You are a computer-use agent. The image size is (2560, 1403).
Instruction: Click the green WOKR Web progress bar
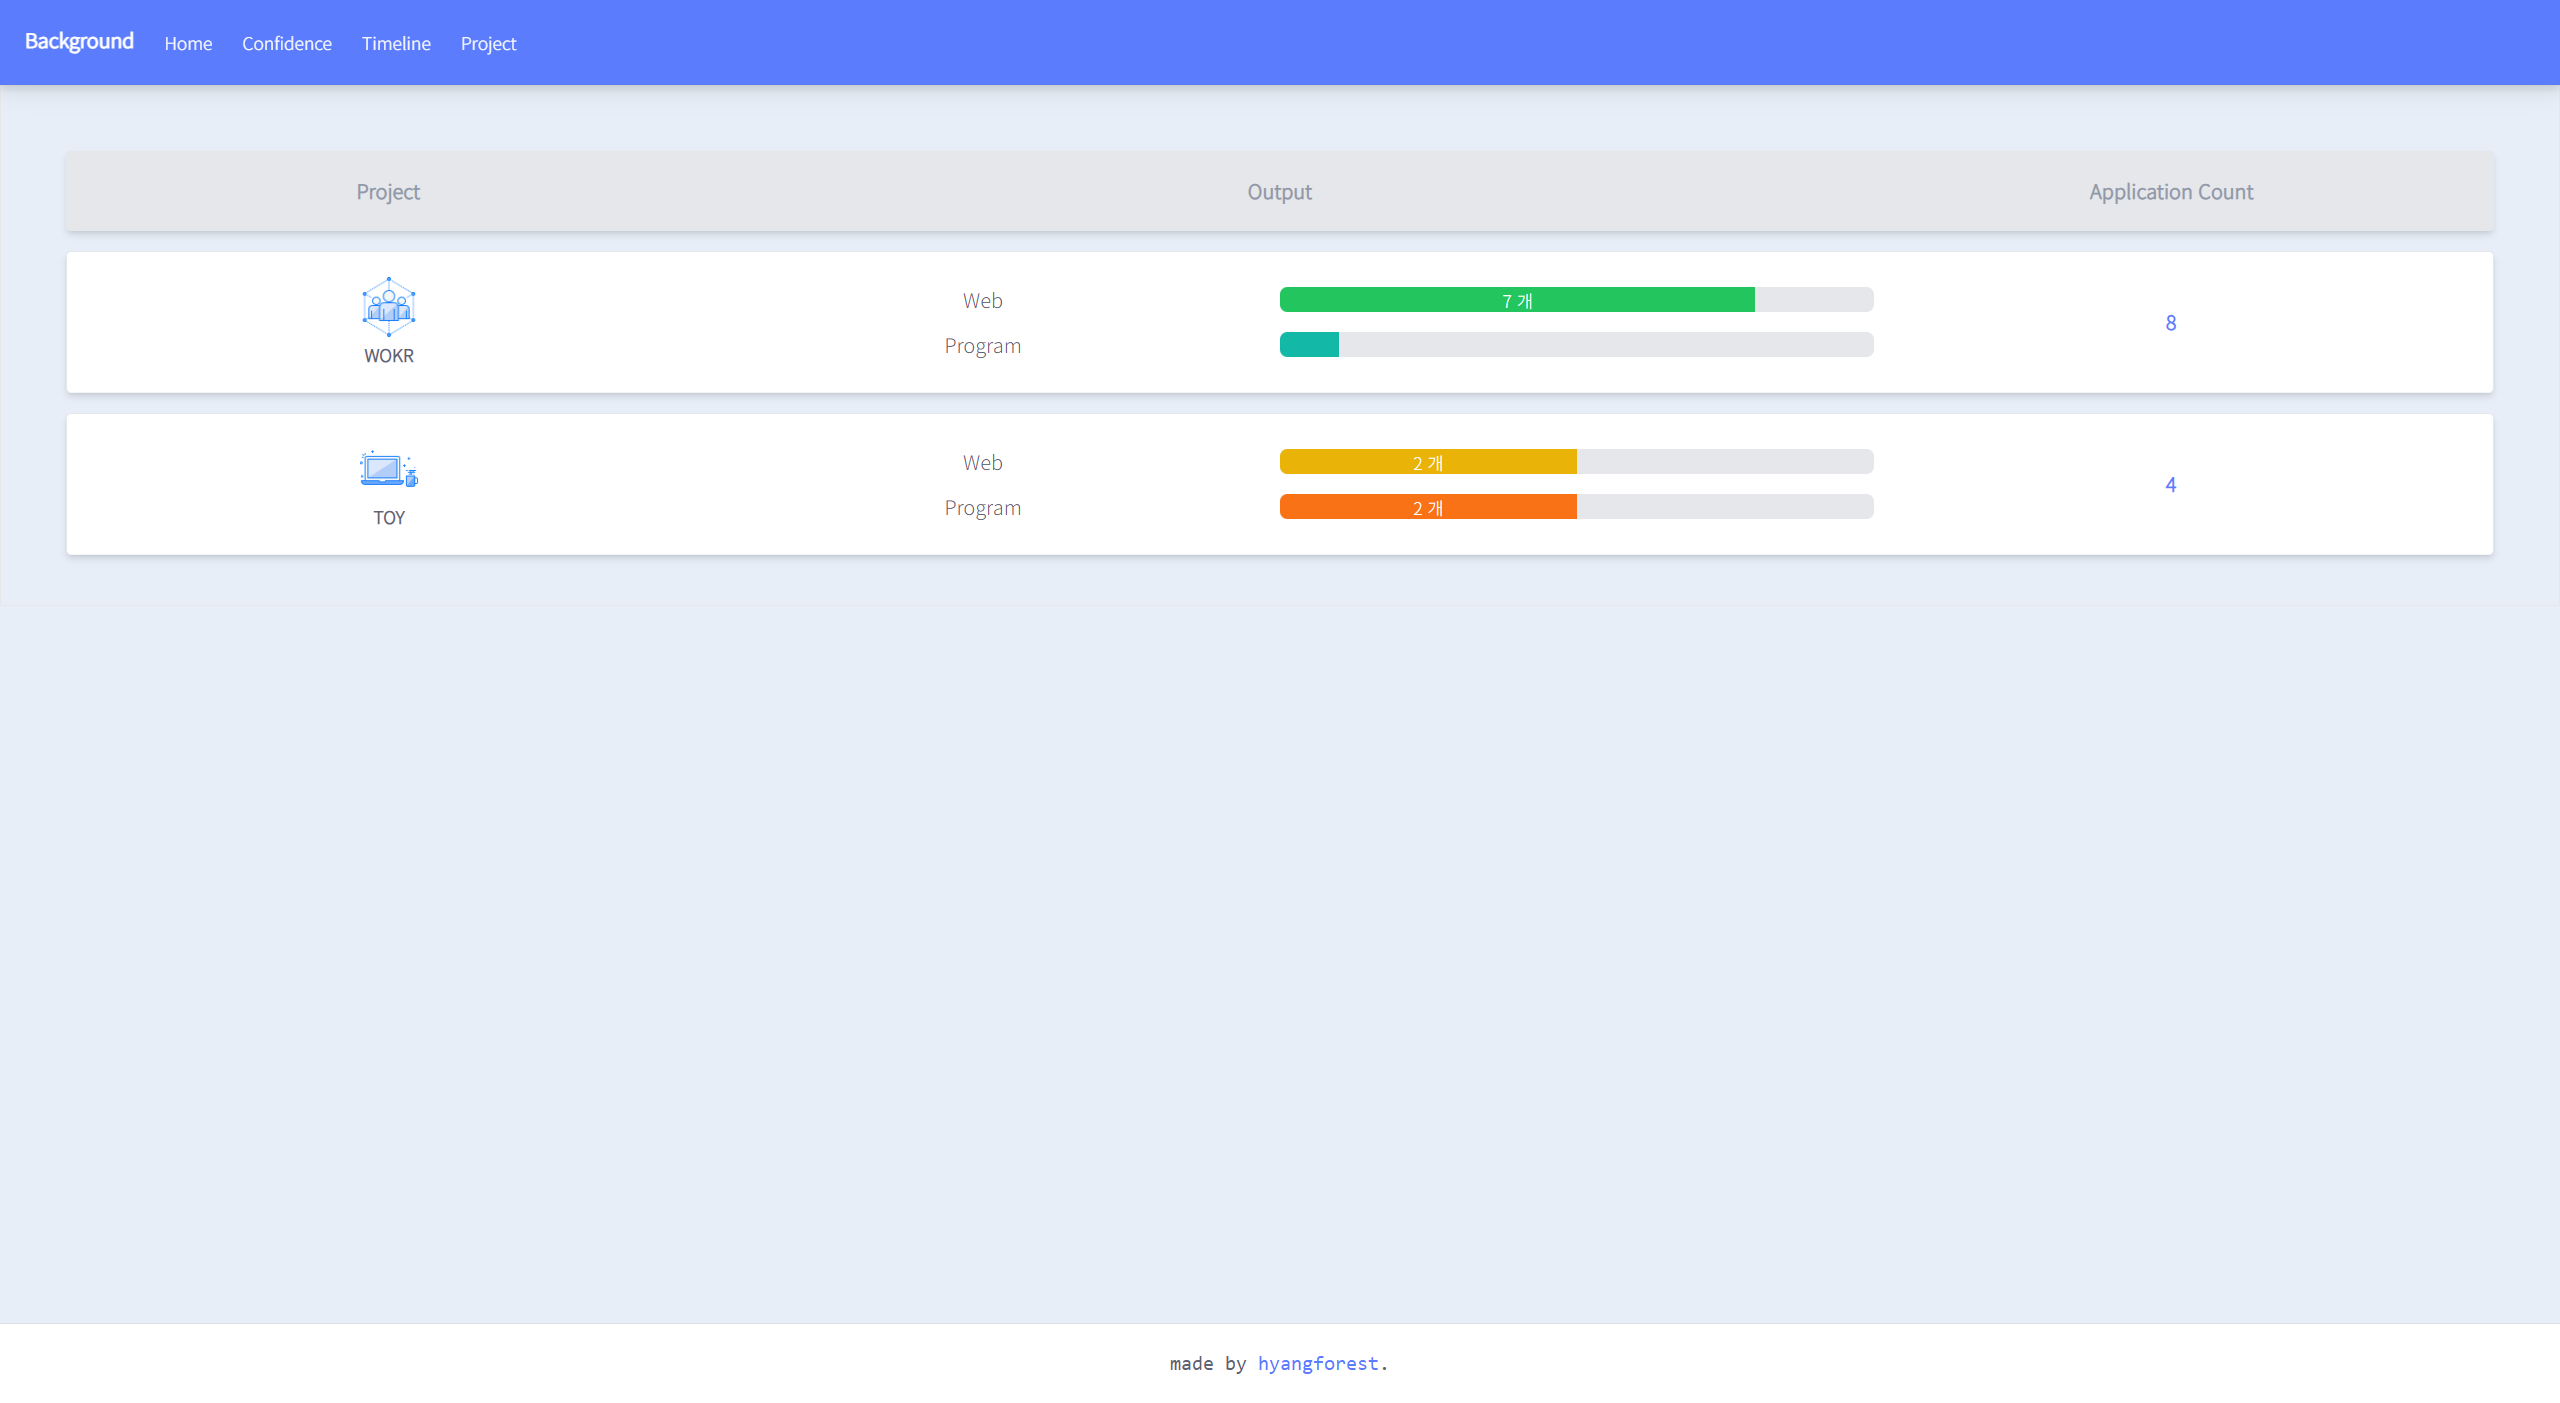[1516, 300]
